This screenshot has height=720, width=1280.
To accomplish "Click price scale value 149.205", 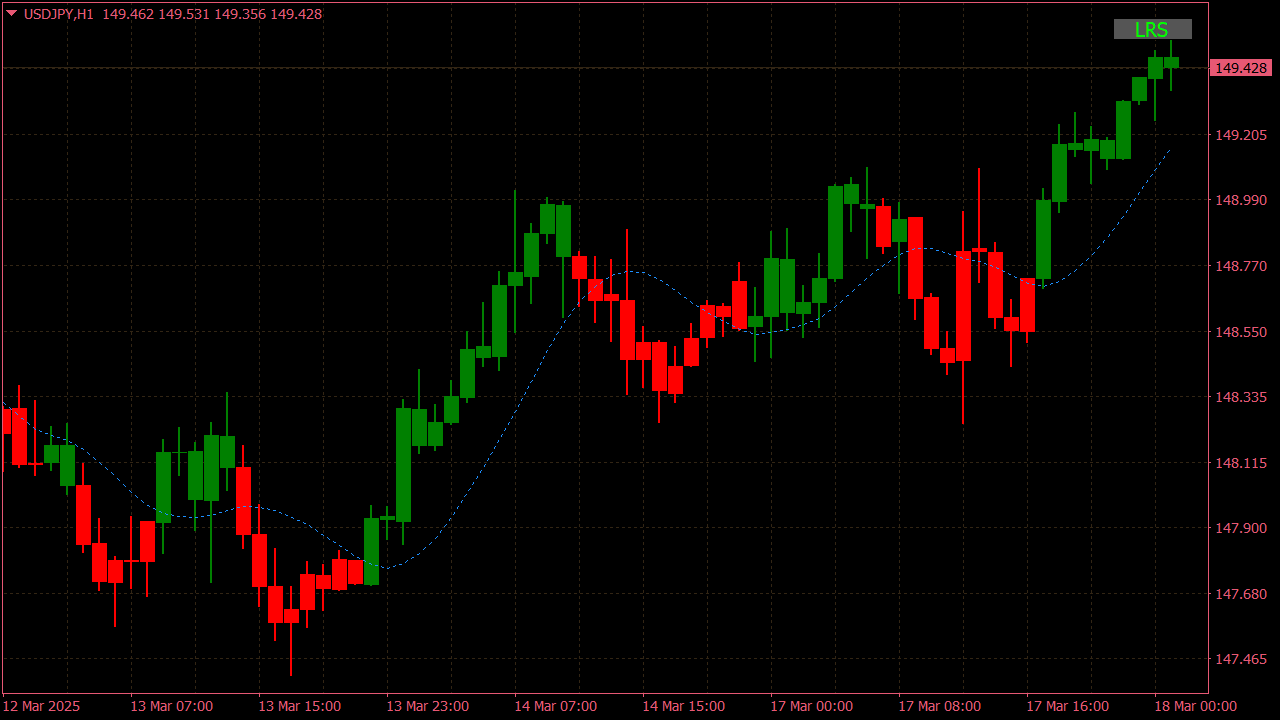I will (x=1240, y=135).
